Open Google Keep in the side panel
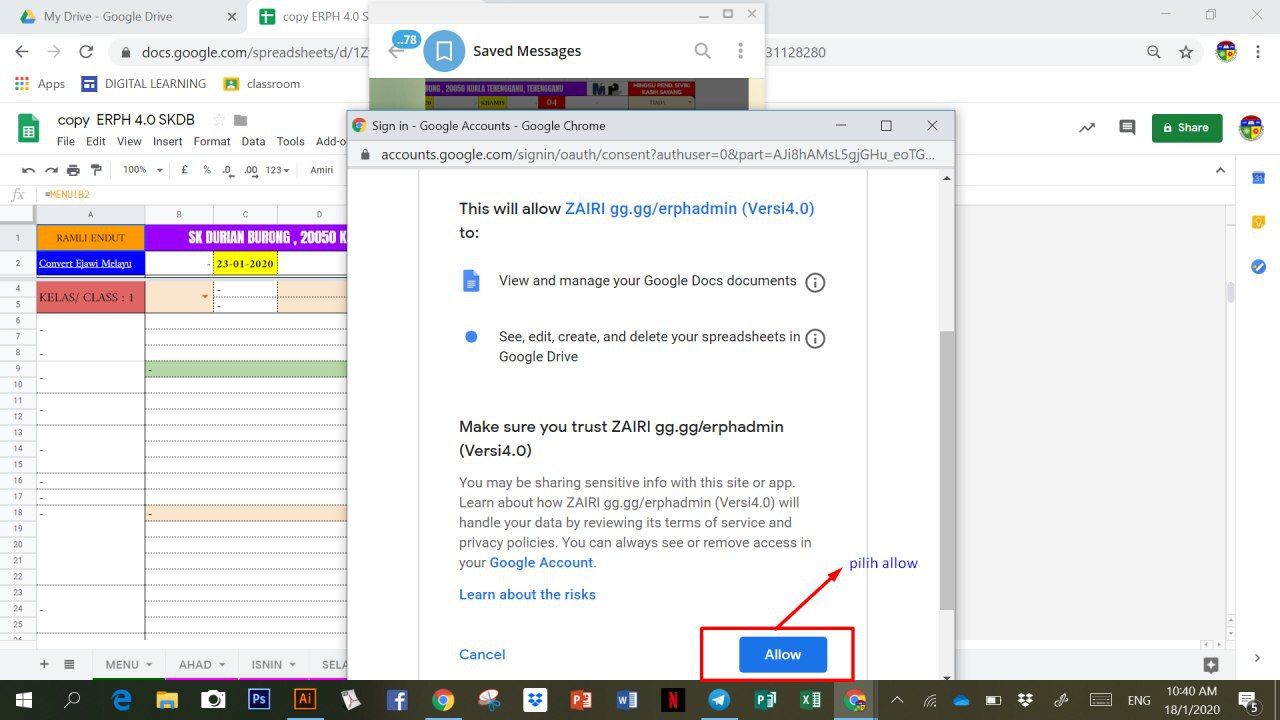The width and height of the screenshot is (1280, 720). pyautogui.click(x=1259, y=222)
